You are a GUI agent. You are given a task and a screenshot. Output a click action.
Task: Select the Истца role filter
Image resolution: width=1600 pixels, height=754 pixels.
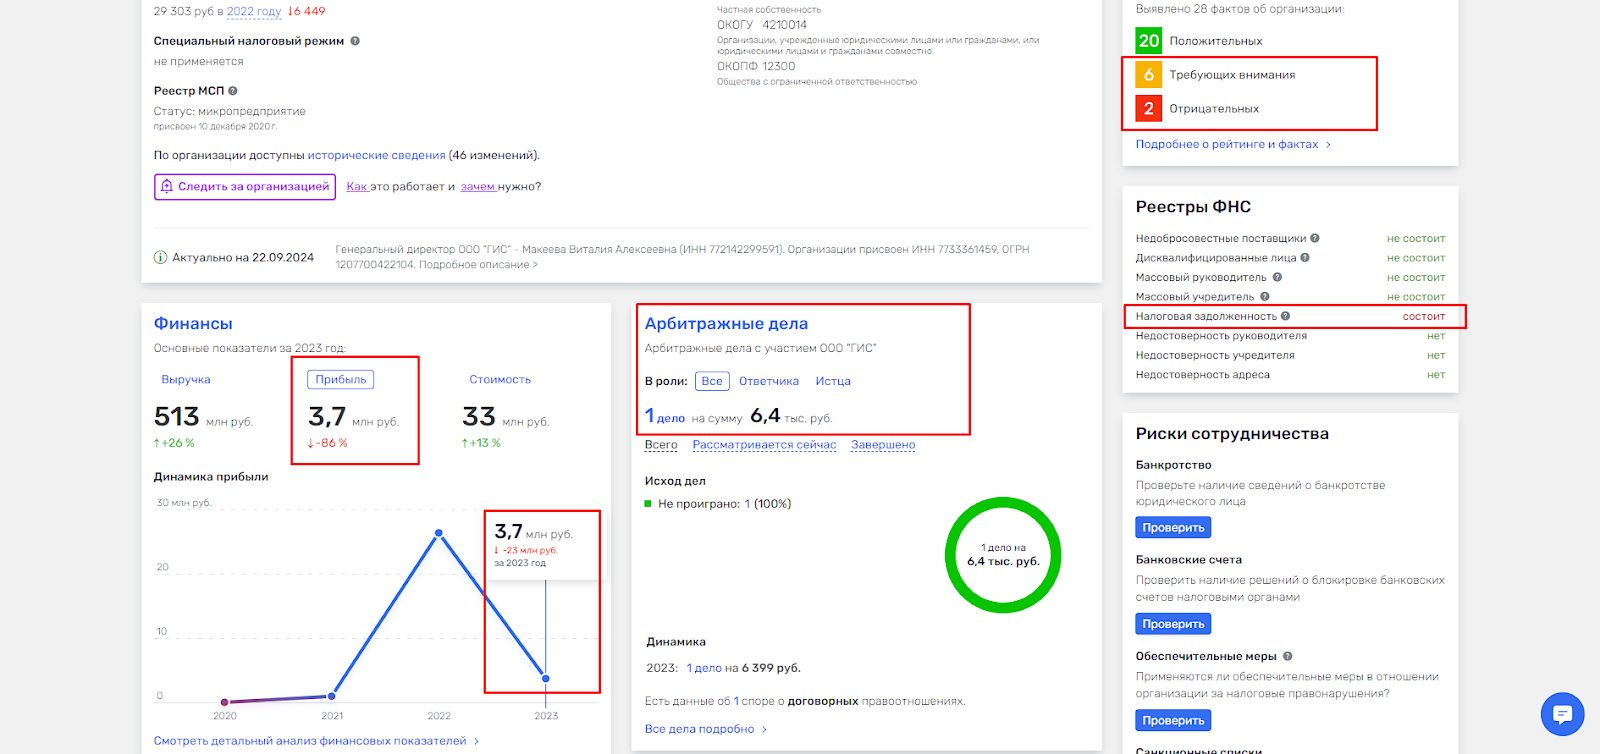[x=833, y=381]
